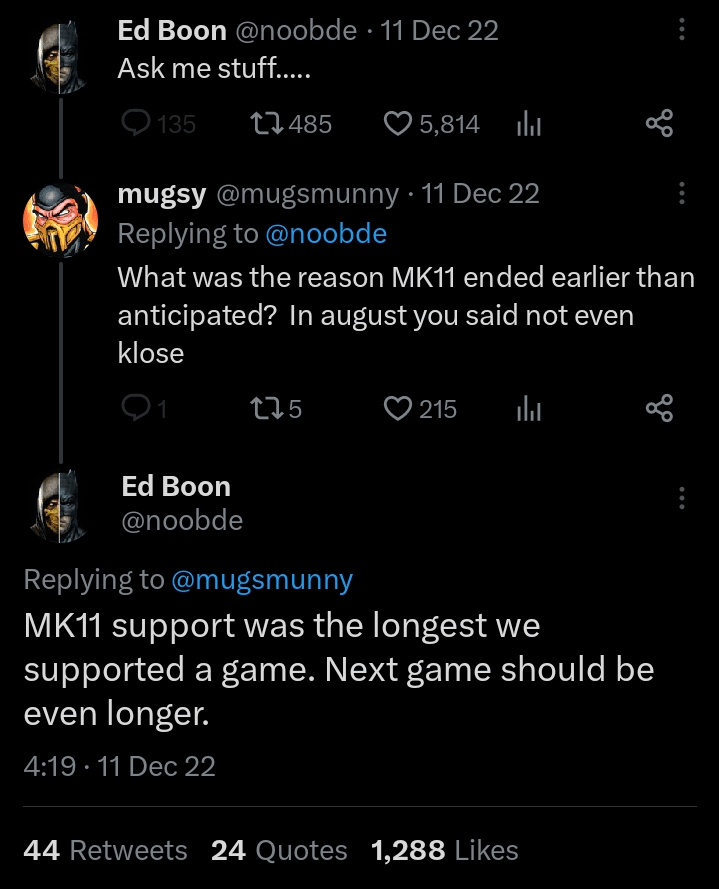The width and height of the screenshot is (719, 889).
Task: View analytics for Ed Boon's first tweet
Action: click(527, 124)
